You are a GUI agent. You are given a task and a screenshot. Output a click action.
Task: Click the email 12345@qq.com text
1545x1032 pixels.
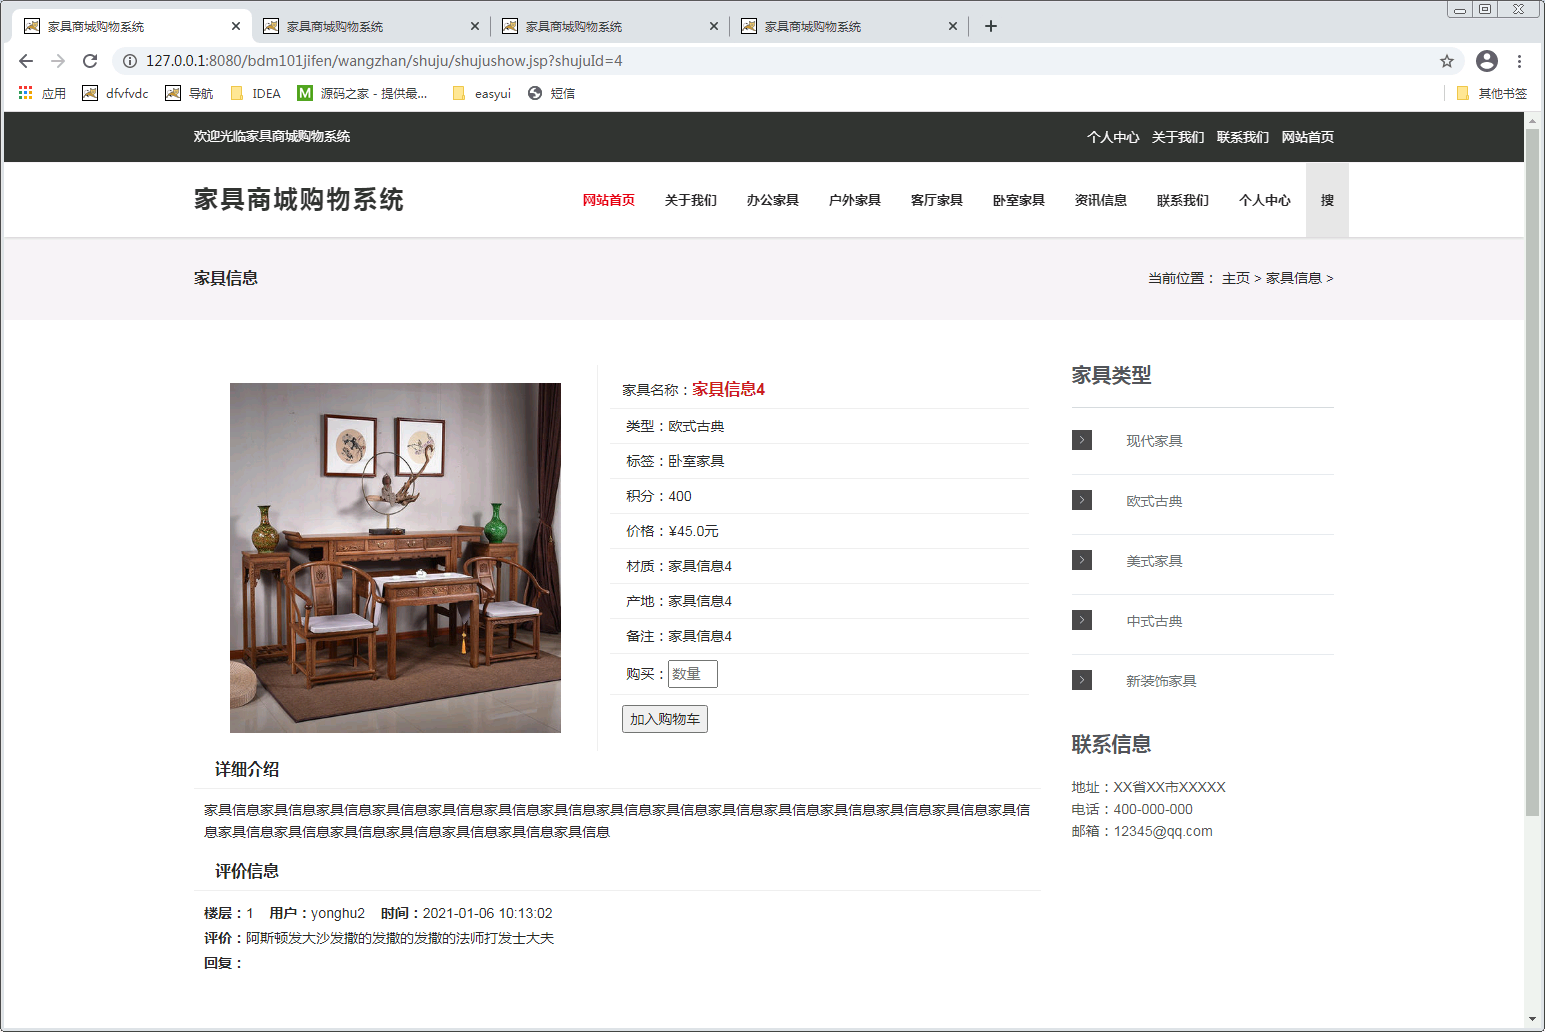[1163, 831]
